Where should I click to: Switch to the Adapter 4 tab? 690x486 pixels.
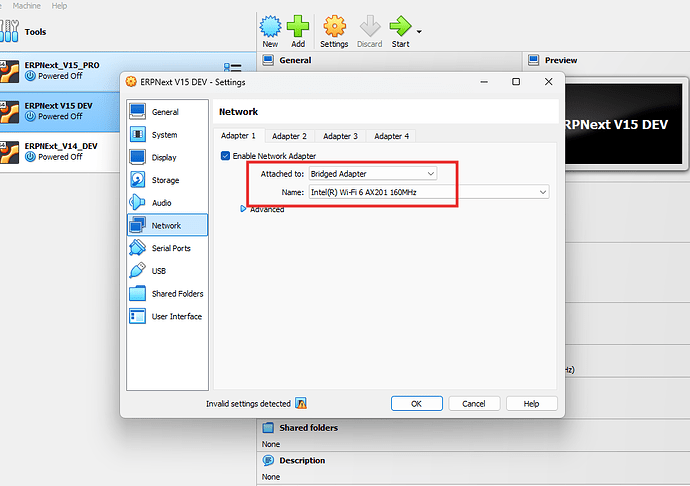coord(391,136)
